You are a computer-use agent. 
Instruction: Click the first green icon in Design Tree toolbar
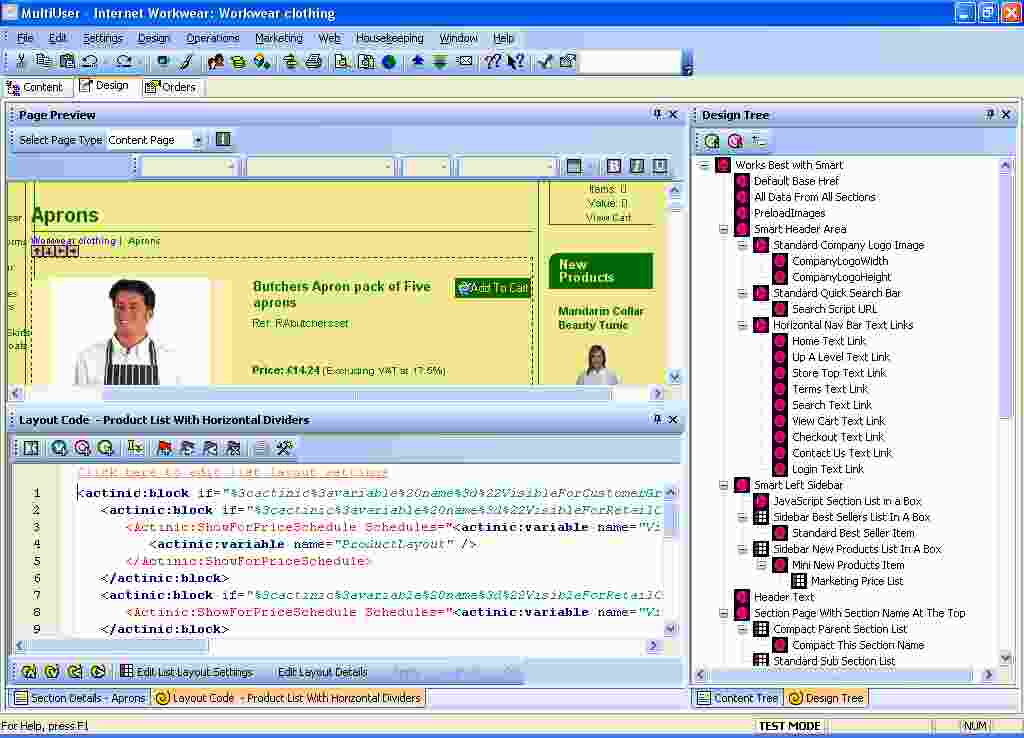(712, 141)
